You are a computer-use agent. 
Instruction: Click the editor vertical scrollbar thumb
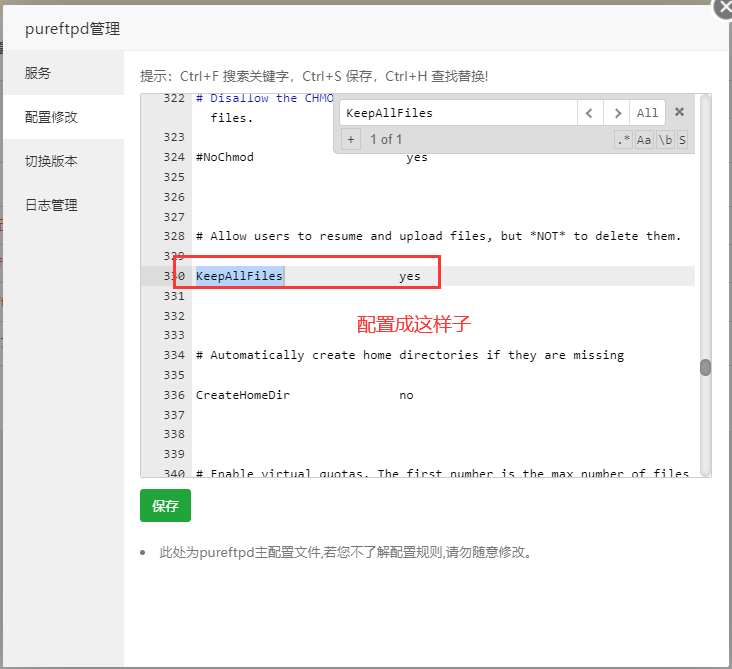click(705, 367)
